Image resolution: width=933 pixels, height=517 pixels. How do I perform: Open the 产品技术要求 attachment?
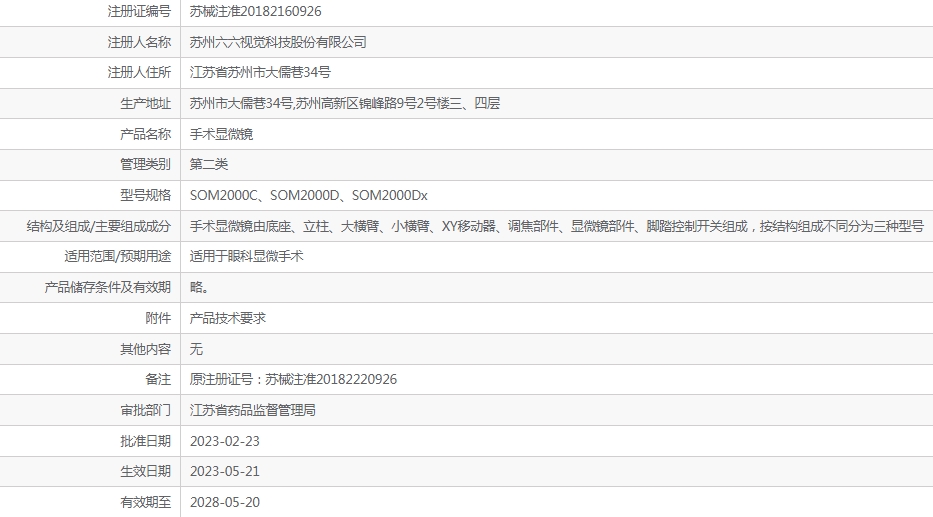[227, 318]
